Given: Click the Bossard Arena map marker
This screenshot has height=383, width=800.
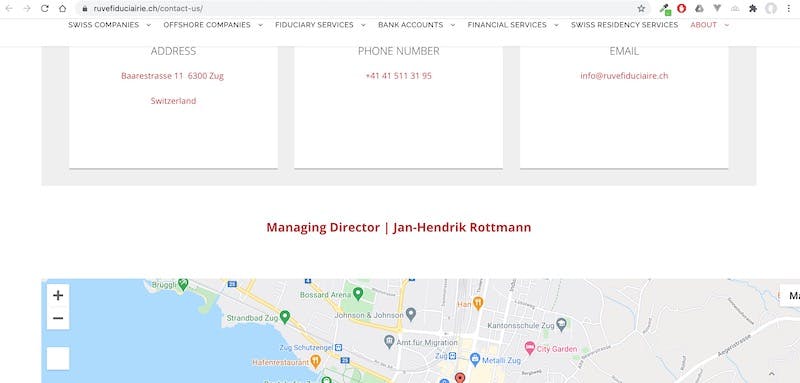Looking at the screenshot, I should [x=358, y=294].
